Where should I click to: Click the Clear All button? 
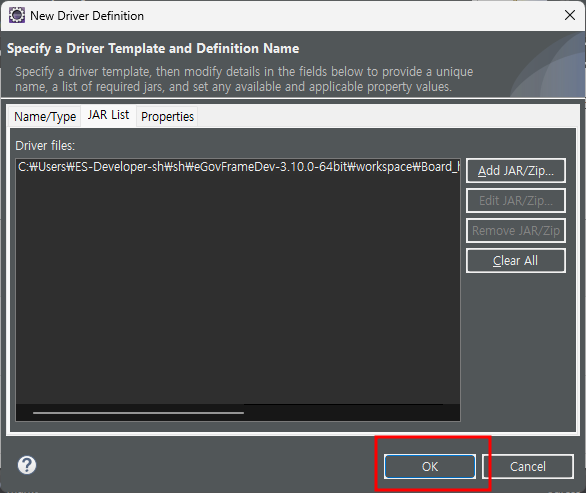516,261
